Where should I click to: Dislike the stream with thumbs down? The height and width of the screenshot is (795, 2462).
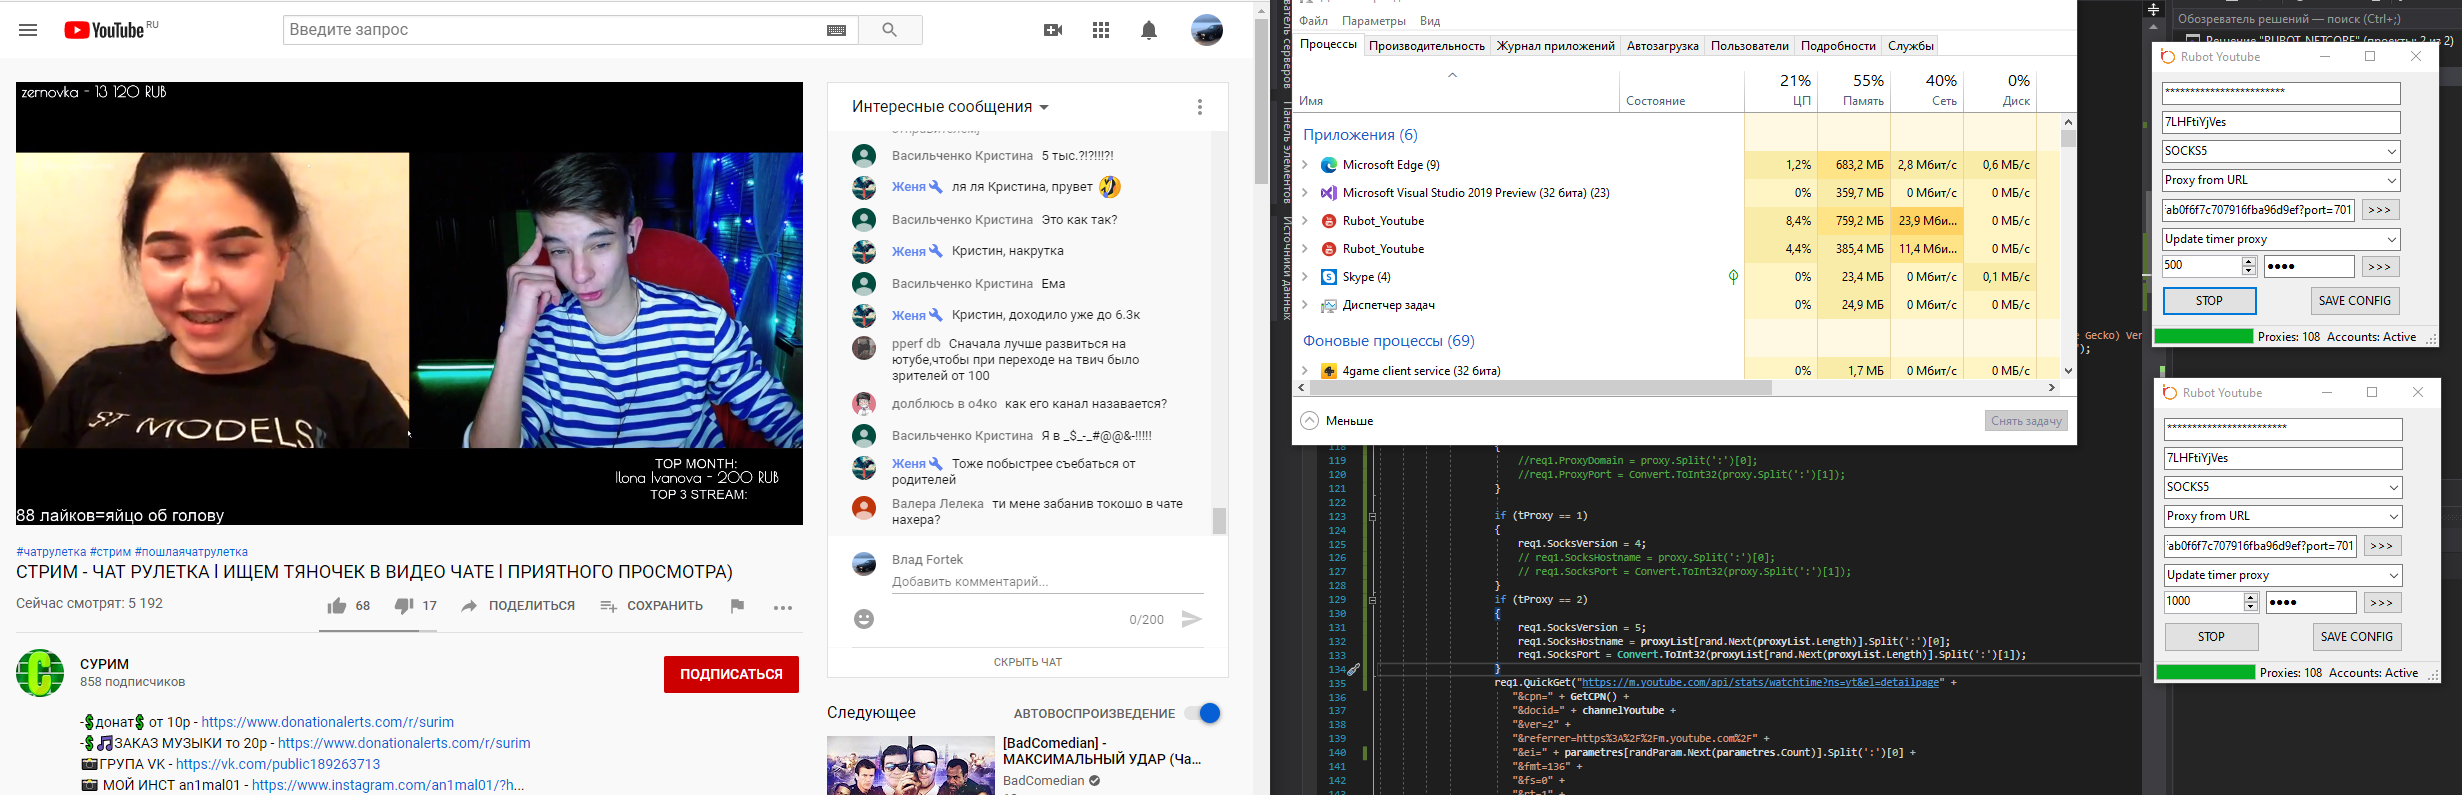coord(404,606)
